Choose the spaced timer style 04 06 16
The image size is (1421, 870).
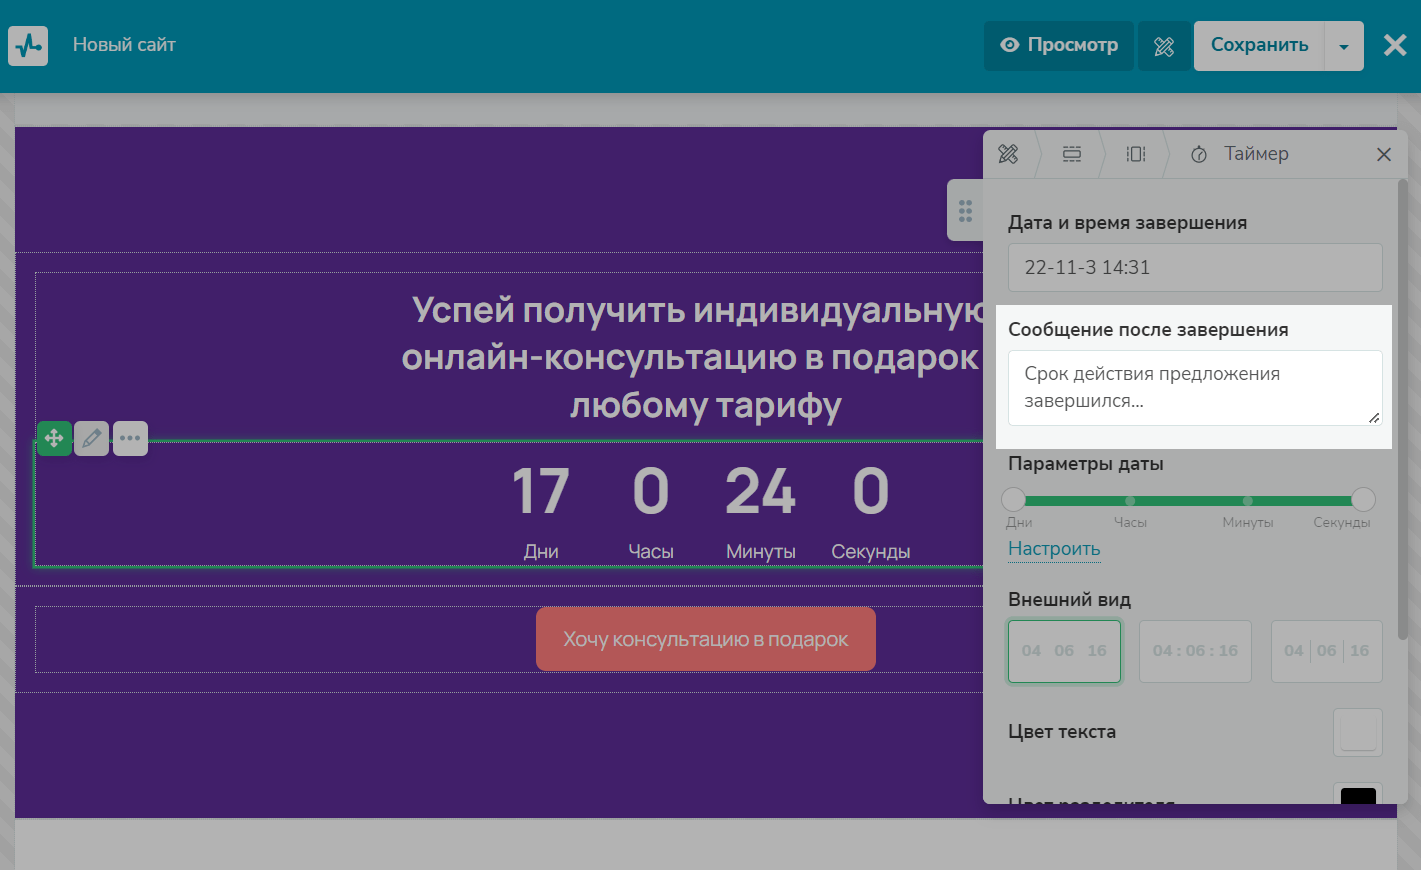point(1064,651)
